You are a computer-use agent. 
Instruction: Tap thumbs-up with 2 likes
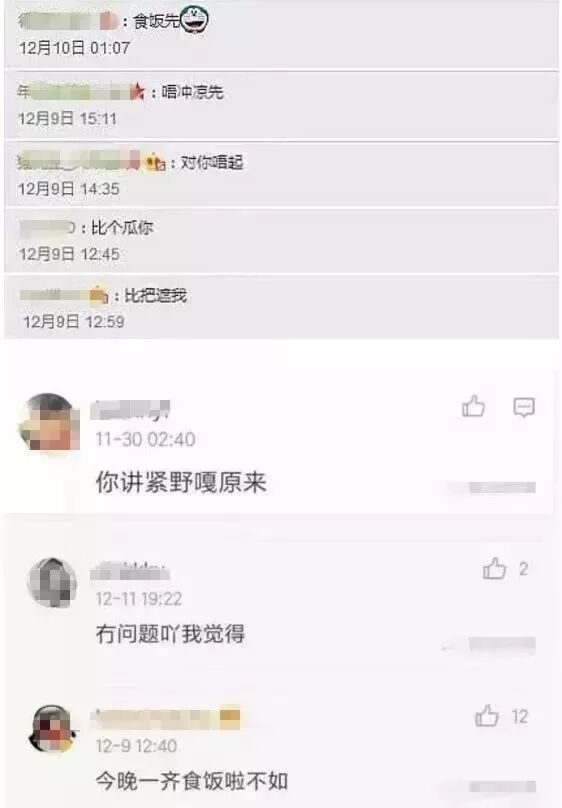[494, 568]
